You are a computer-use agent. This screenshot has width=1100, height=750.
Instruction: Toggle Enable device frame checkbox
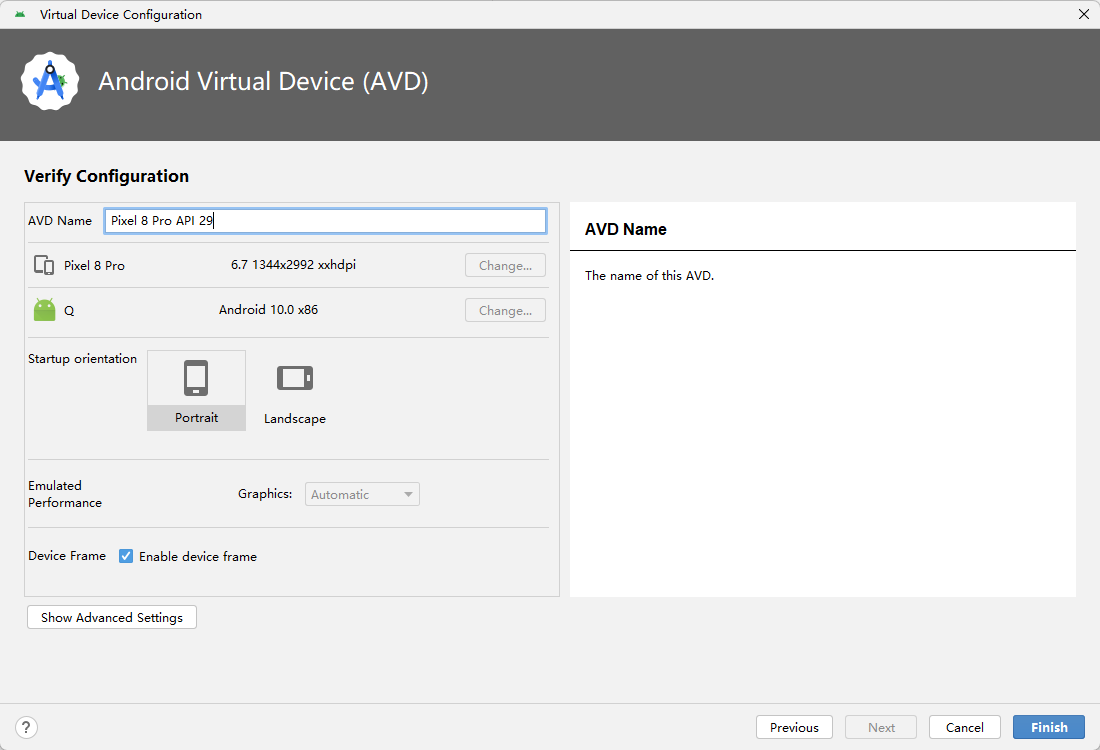(126, 556)
